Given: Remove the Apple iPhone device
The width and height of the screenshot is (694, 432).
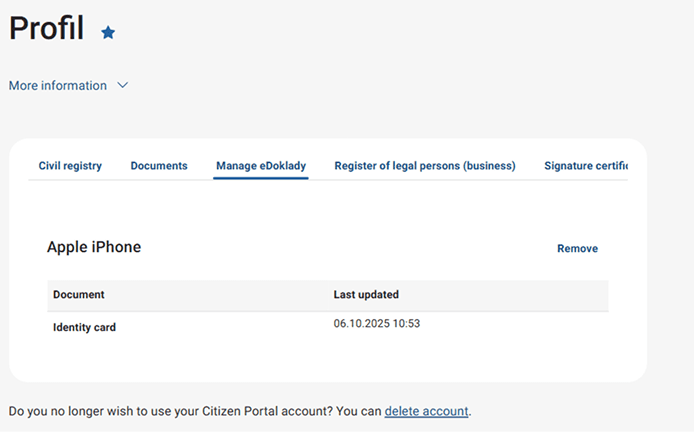Looking at the screenshot, I should tap(577, 249).
